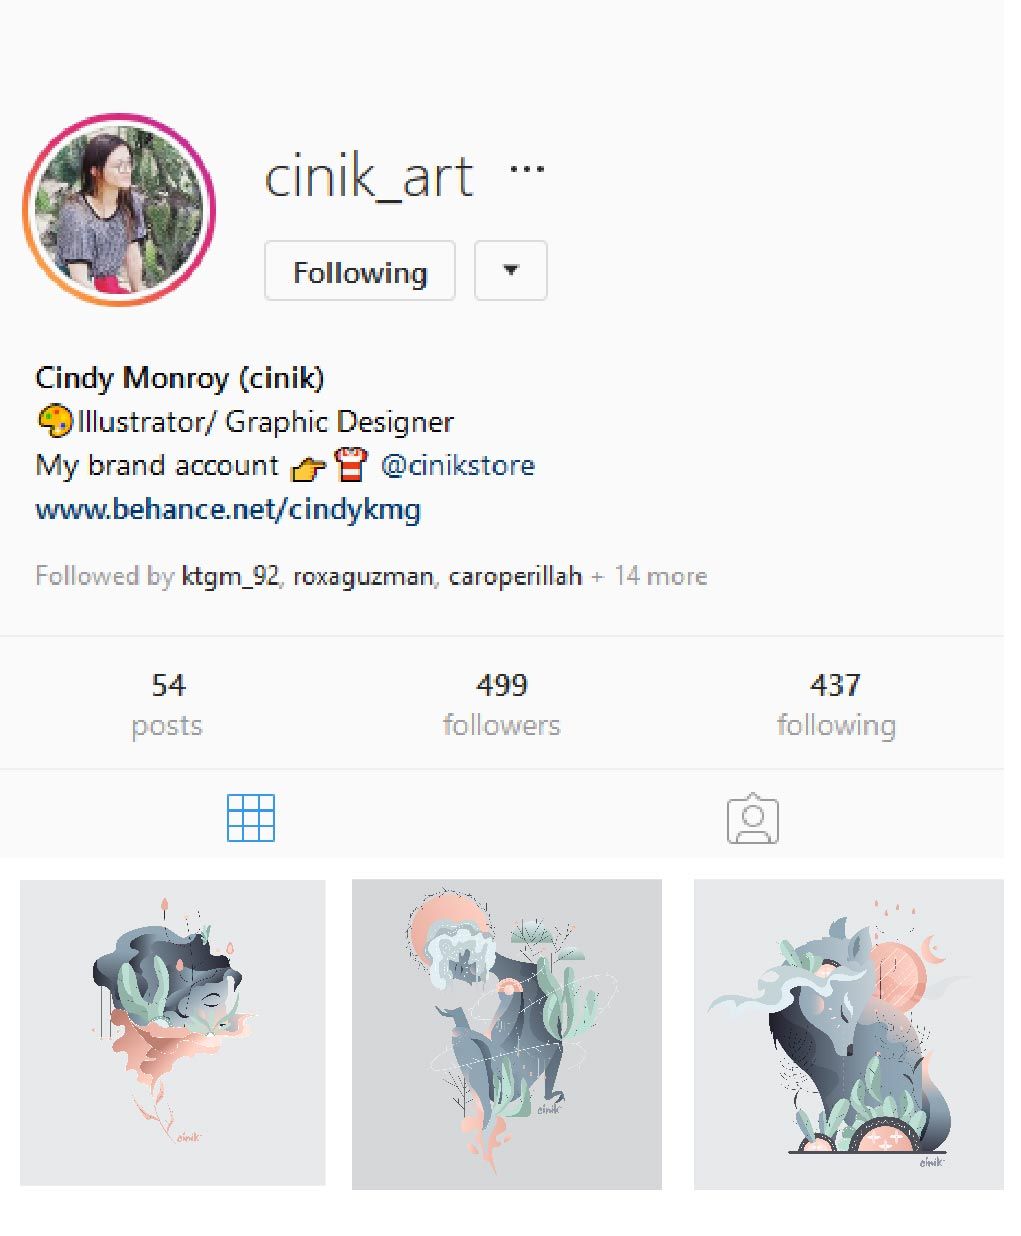Toggle the Following button to unfollow
This screenshot has width=1021, height=1236.
click(x=360, y=270)
